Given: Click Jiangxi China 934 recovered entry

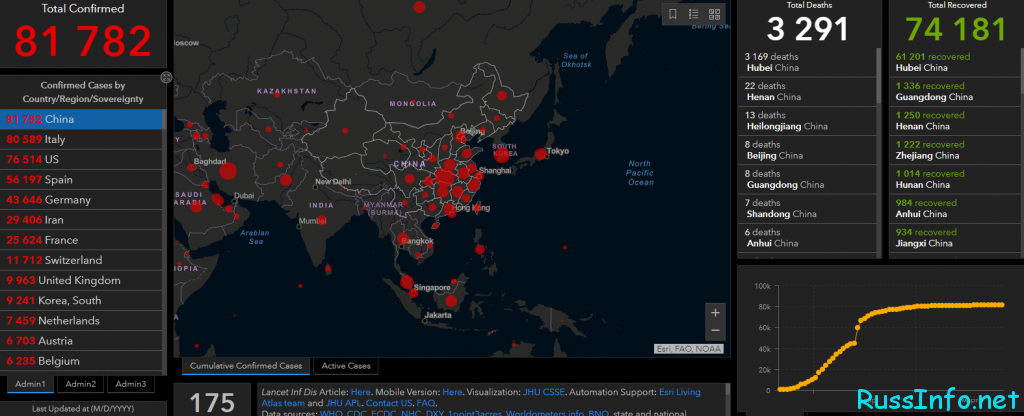Looking at the screenshot, I should click(953, 238).
